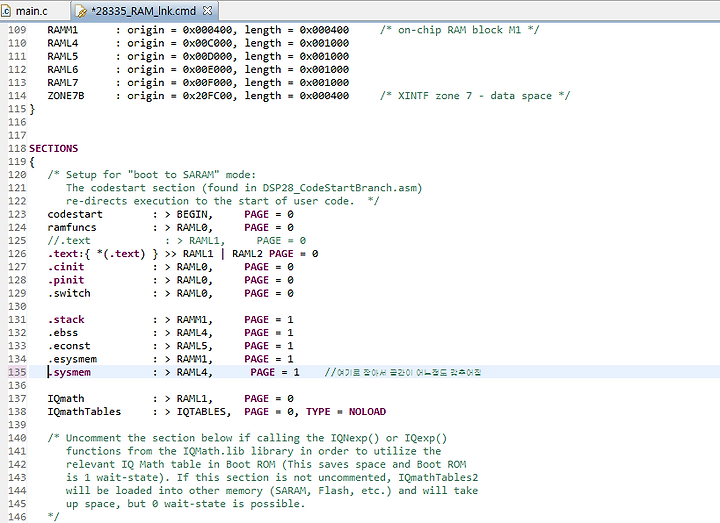Click the "Uncomment the section below" comment line
Viewport: 720px width, 523px height.
point(247,438)
